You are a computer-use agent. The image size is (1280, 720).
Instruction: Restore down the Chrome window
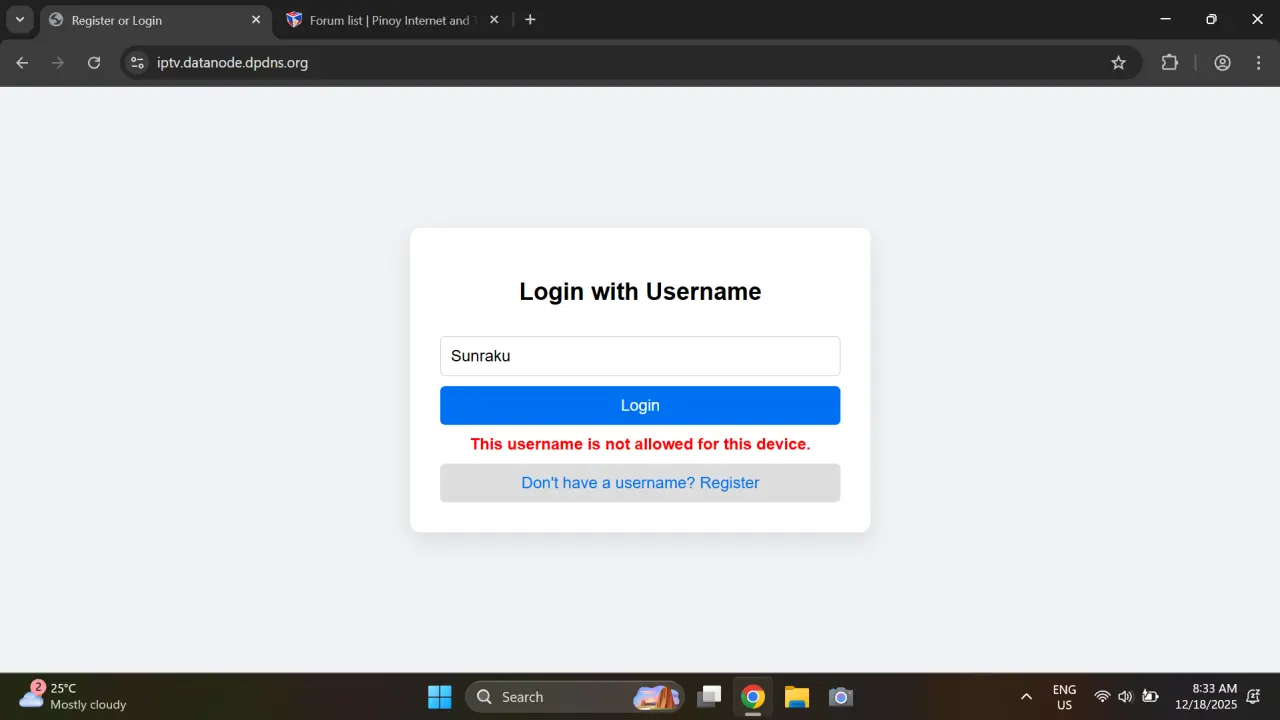point(1211,20)
